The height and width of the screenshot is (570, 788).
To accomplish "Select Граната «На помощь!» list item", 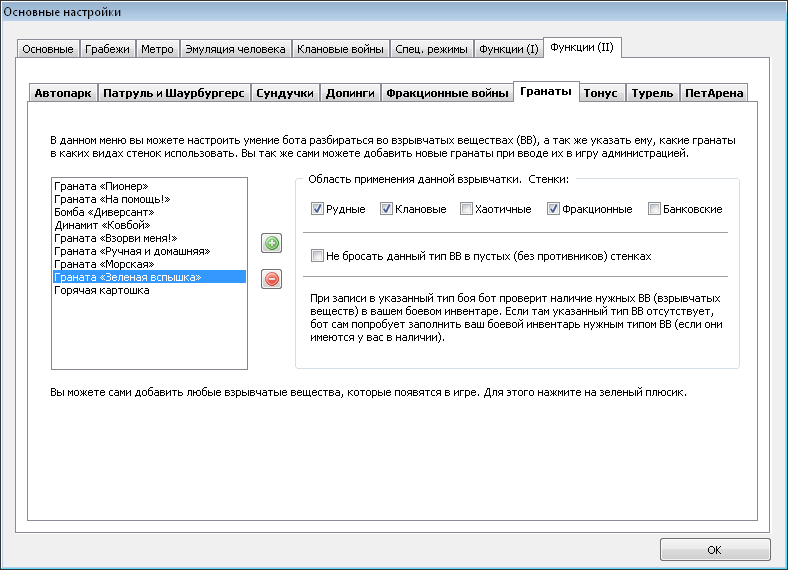I will click(149, 199).
